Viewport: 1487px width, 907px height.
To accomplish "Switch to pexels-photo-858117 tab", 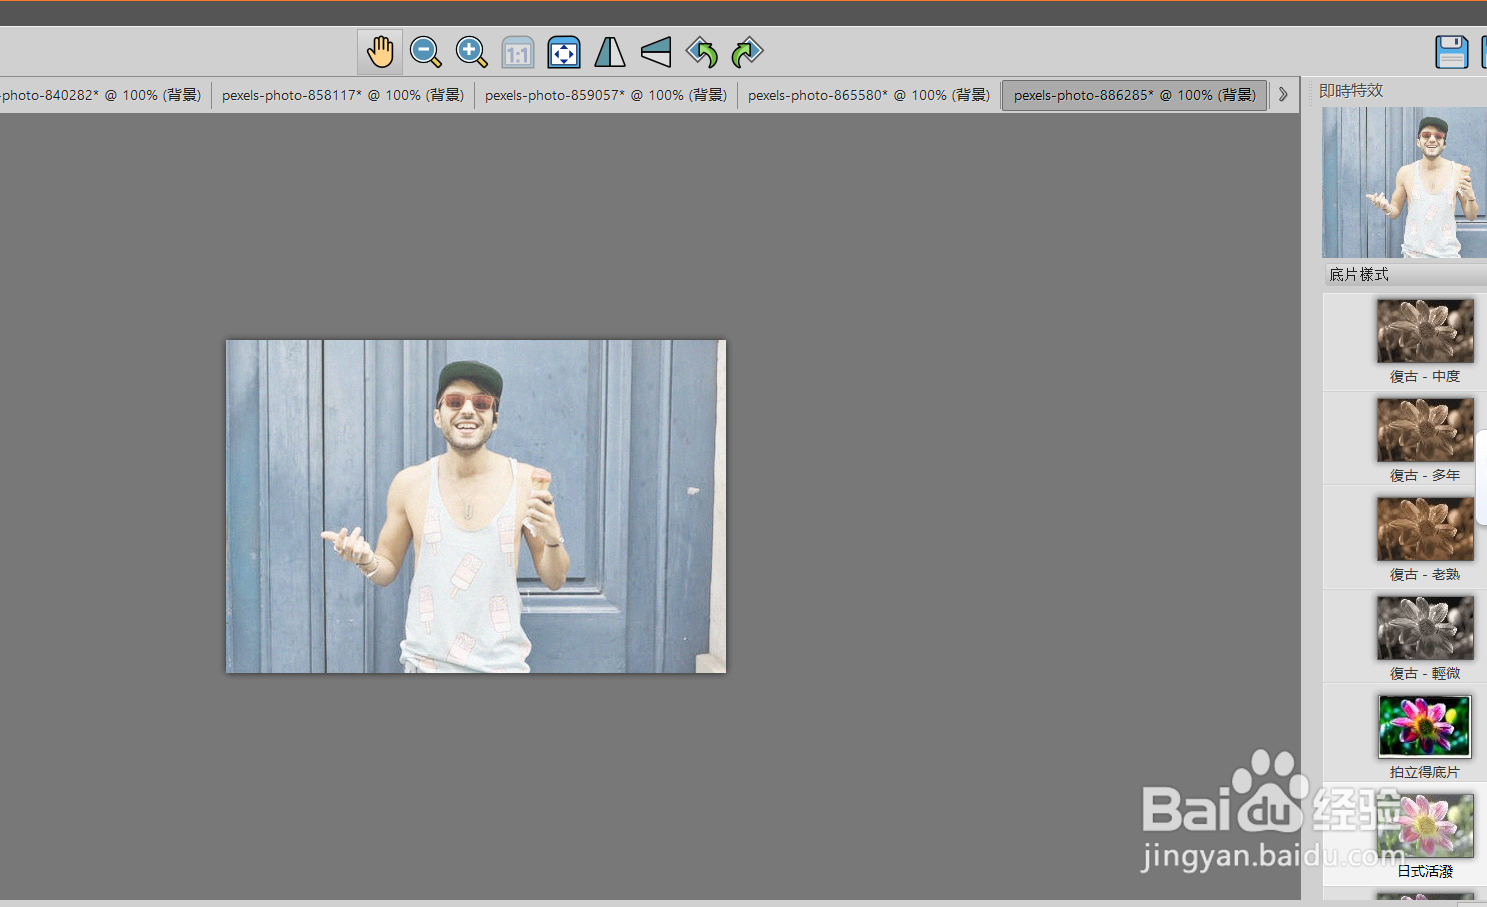I will coord(343,95).
